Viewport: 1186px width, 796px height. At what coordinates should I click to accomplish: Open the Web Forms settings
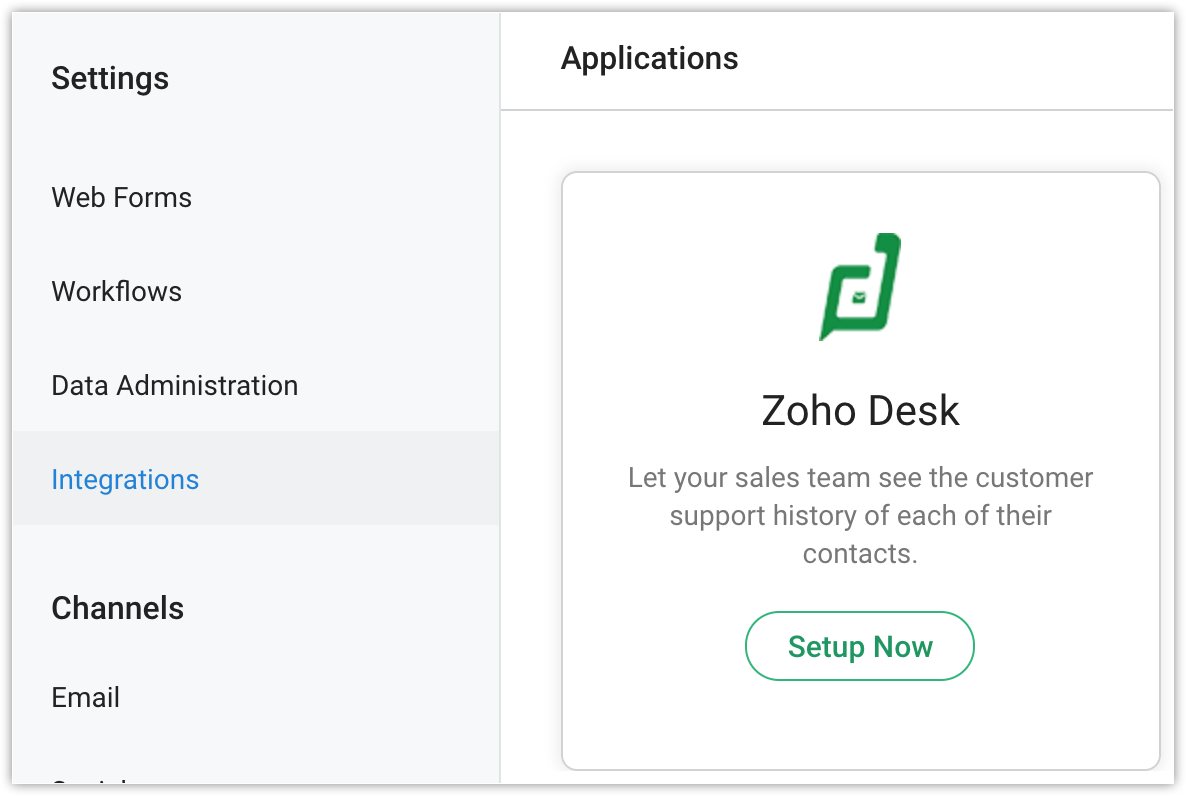(x=121, y=197)
